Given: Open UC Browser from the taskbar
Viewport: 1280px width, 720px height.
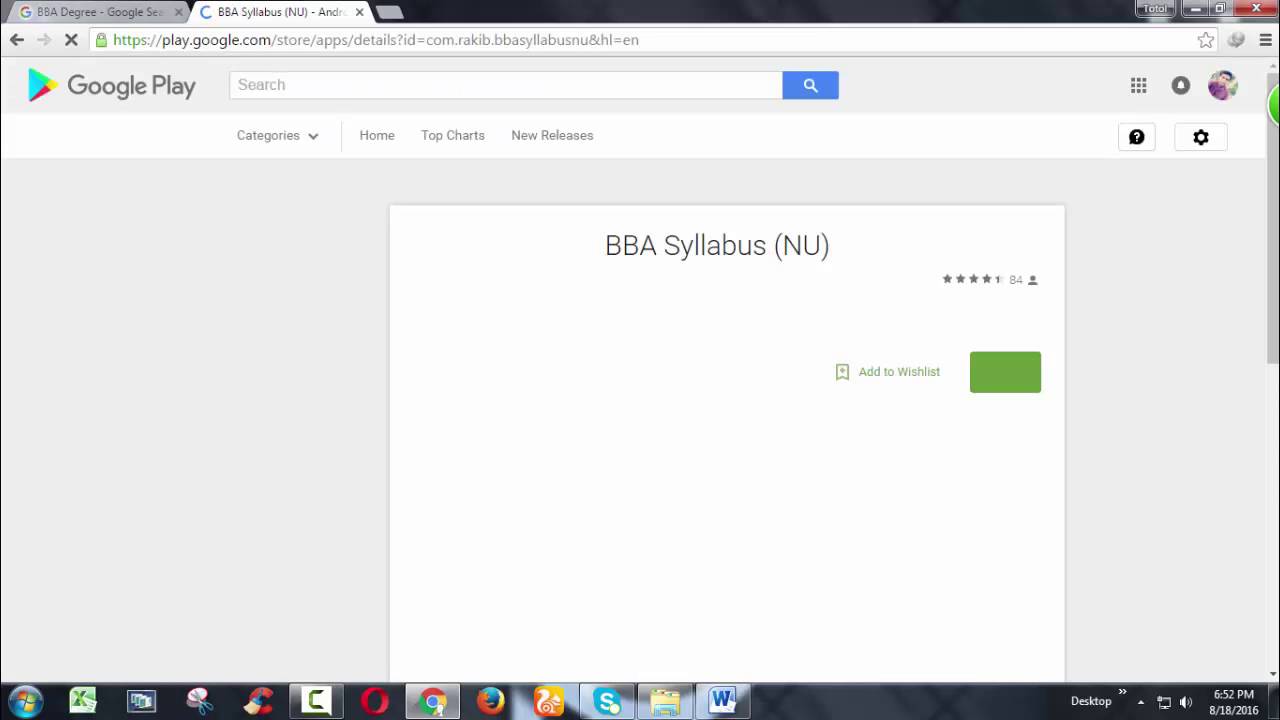Looking at the screenshot, I should click(549, 701).
